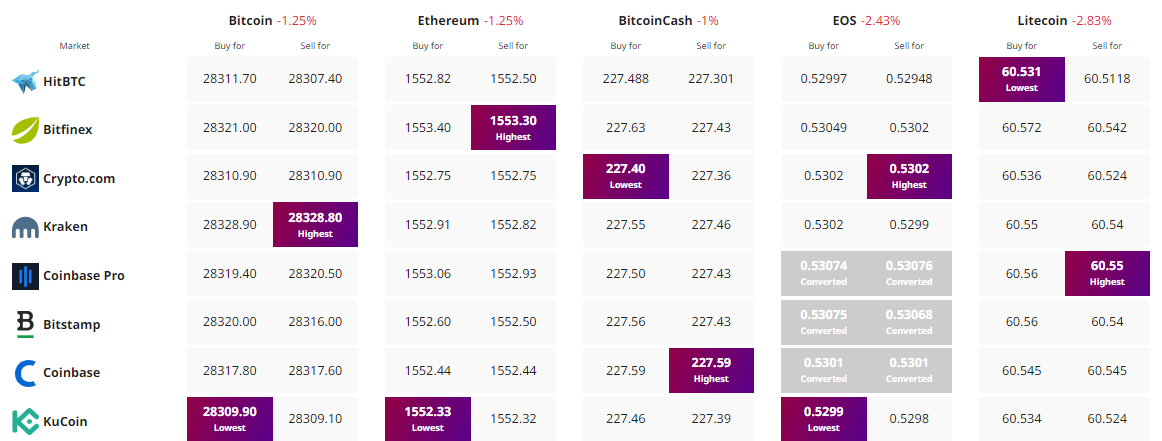Open the Ethereum column header

click(448, 20)
